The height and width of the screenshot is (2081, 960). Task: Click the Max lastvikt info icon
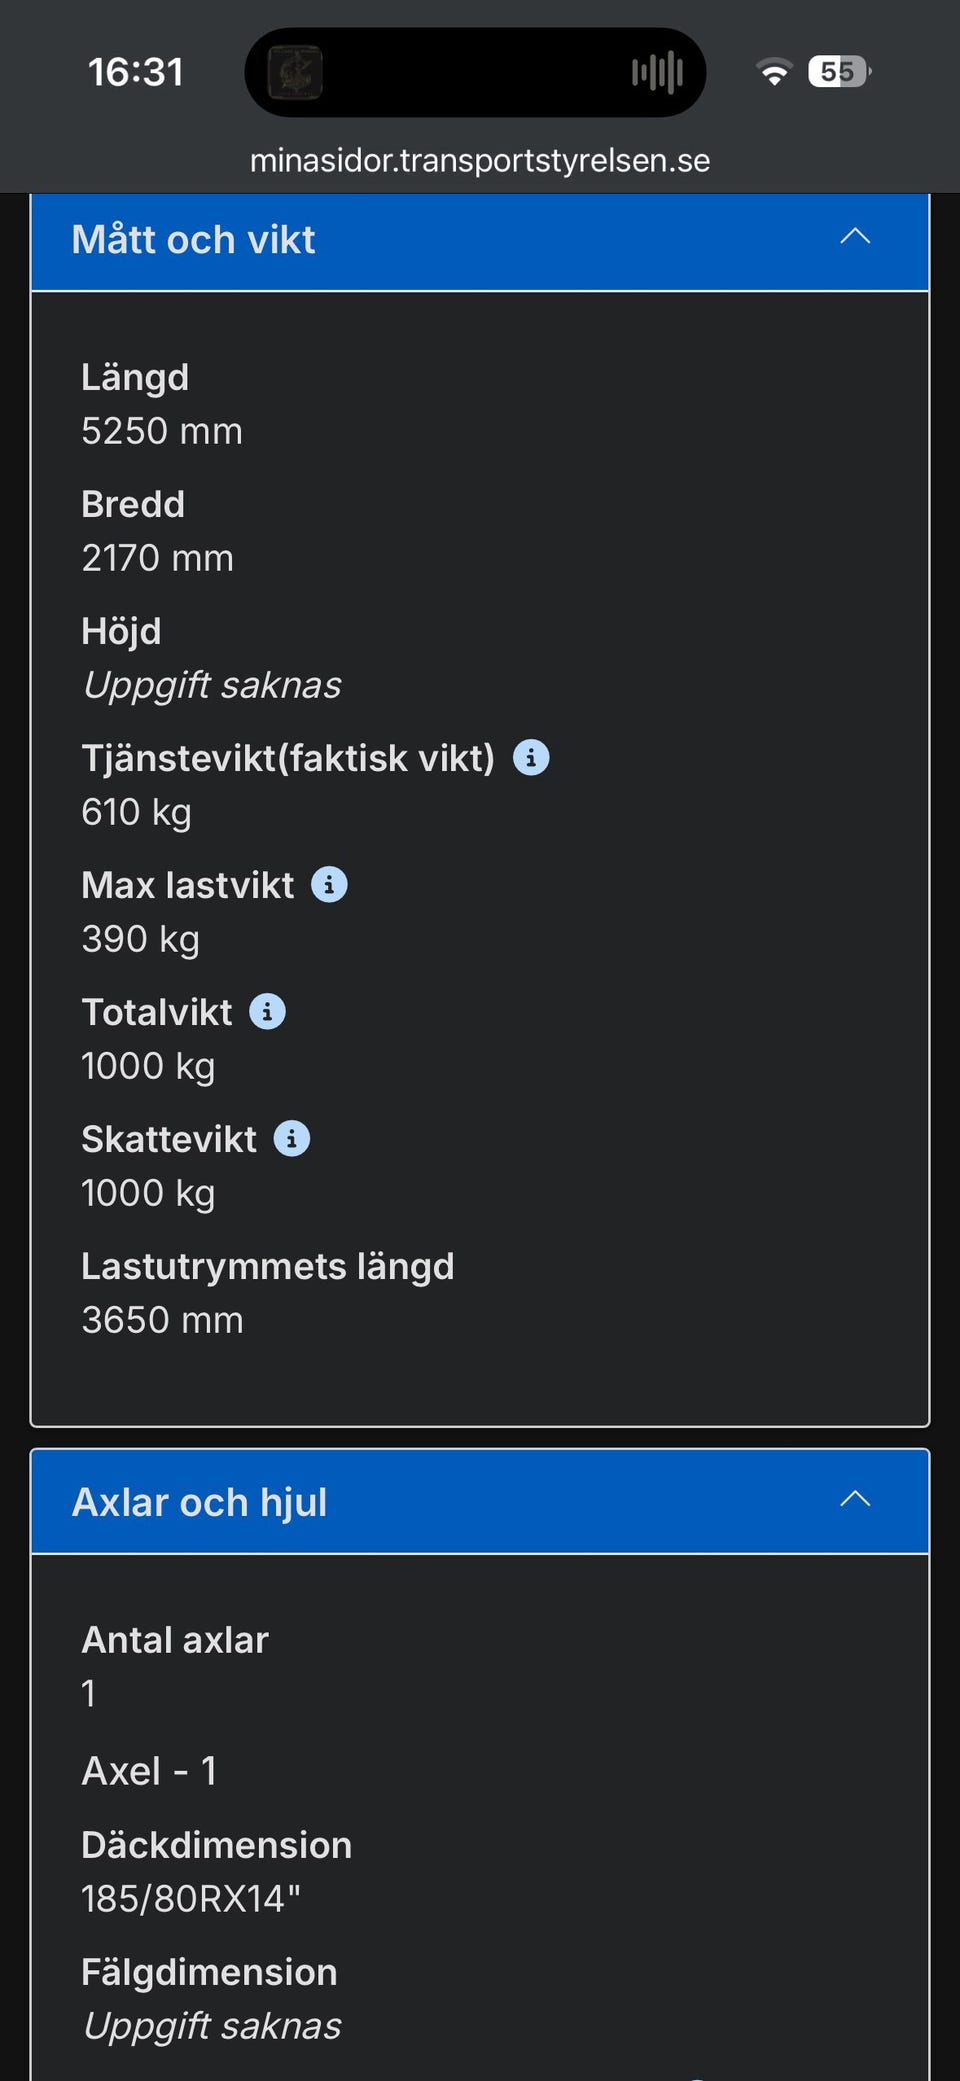click(x=329, y=885)
